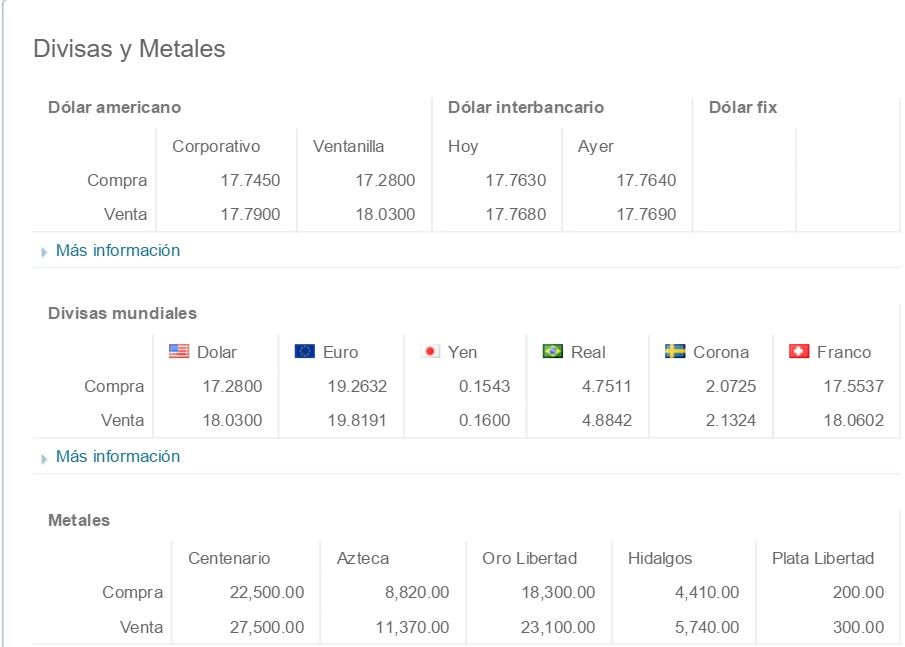Image resolution: width=905 pixels, height=647 pixels.
Task: Click the Japan flag icon beside Yen
Action: coord(429,352)
